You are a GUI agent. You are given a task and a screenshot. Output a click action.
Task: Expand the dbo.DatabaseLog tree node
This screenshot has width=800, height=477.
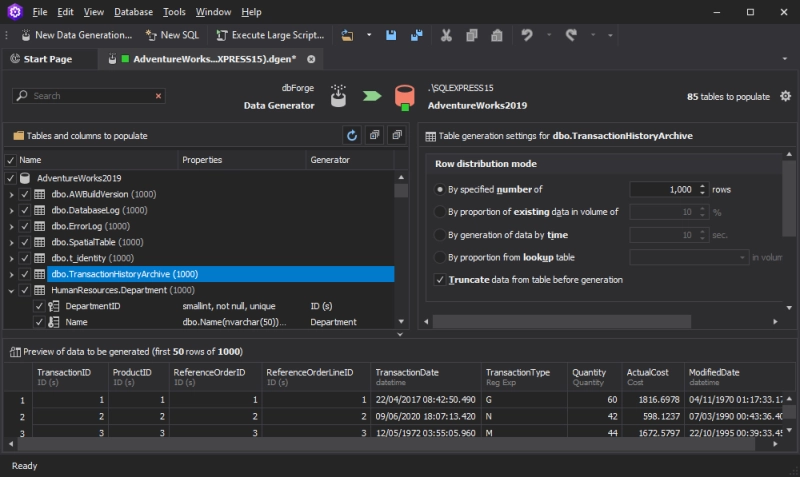tap(11, 210)
